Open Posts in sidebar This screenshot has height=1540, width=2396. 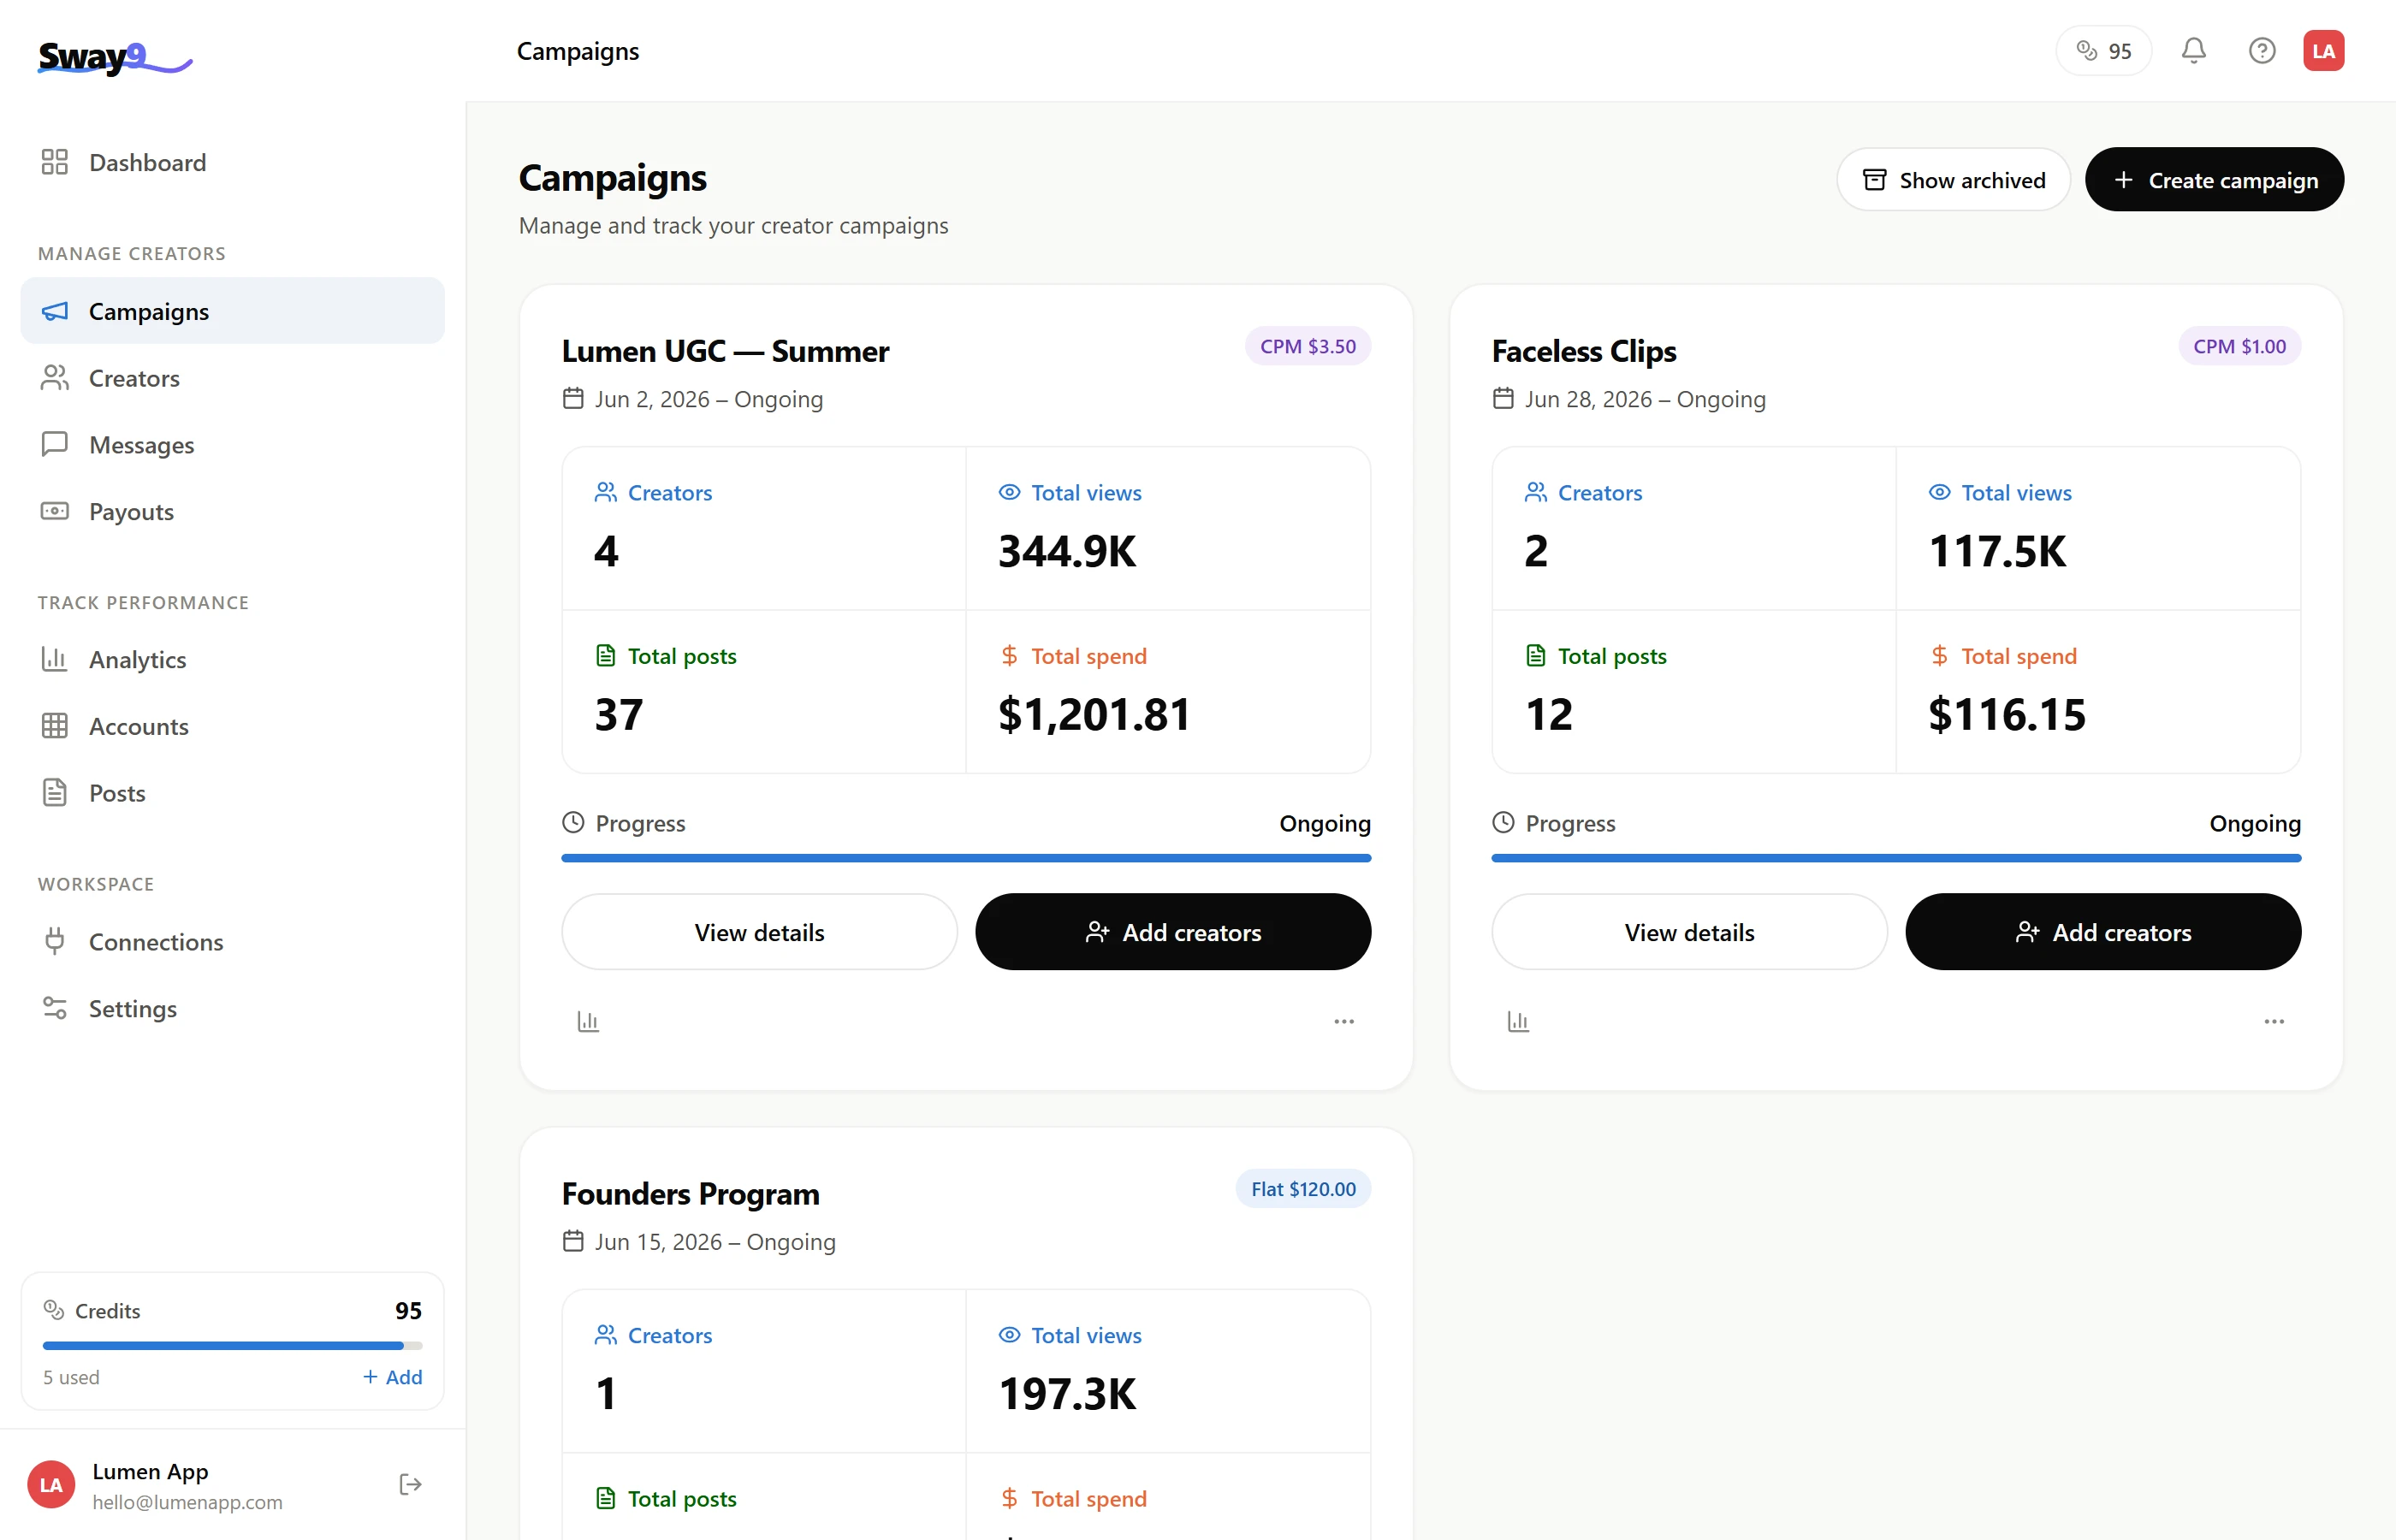[x=232, y=793]
